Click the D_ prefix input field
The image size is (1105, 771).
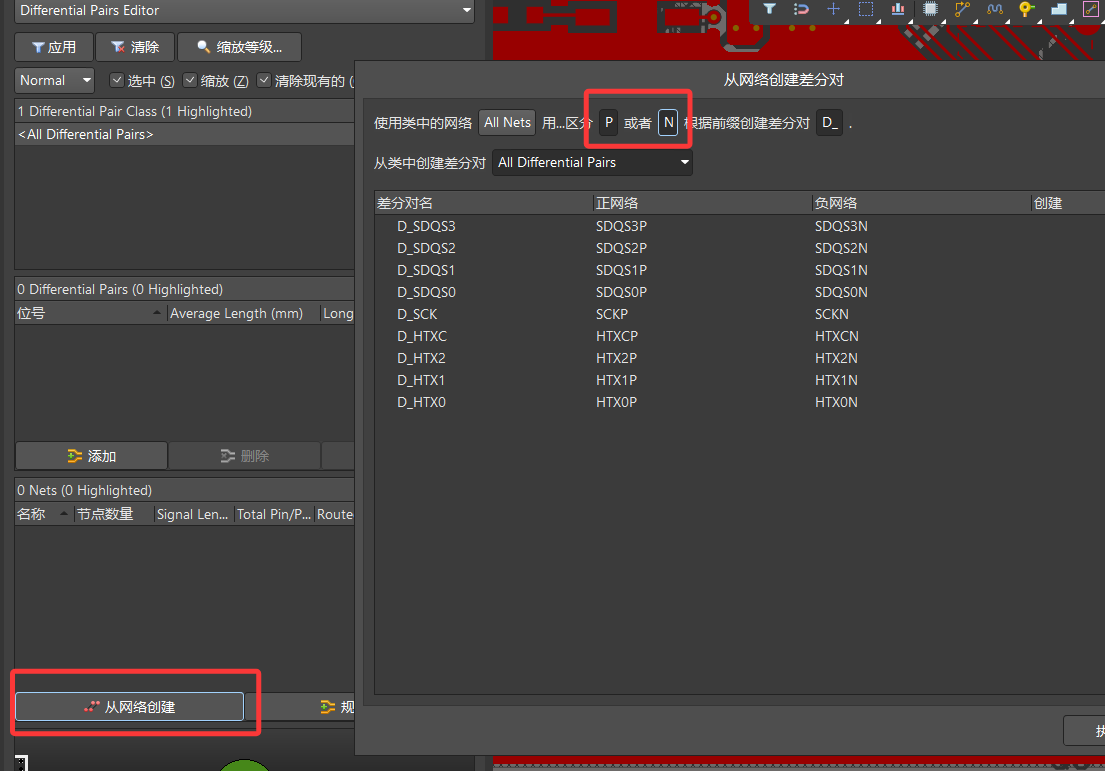[829, 123]
